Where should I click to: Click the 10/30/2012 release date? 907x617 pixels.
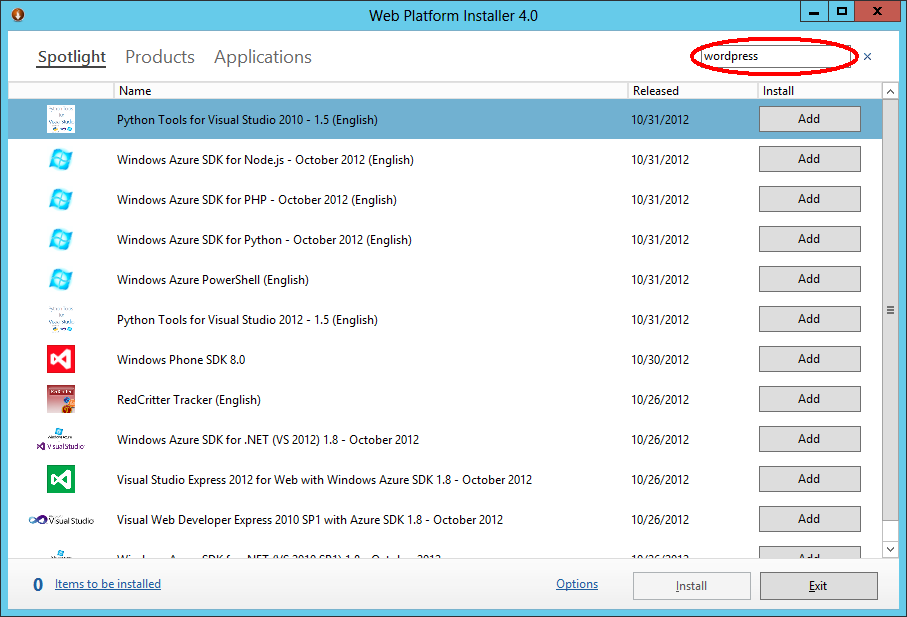[x=660, y=360]
